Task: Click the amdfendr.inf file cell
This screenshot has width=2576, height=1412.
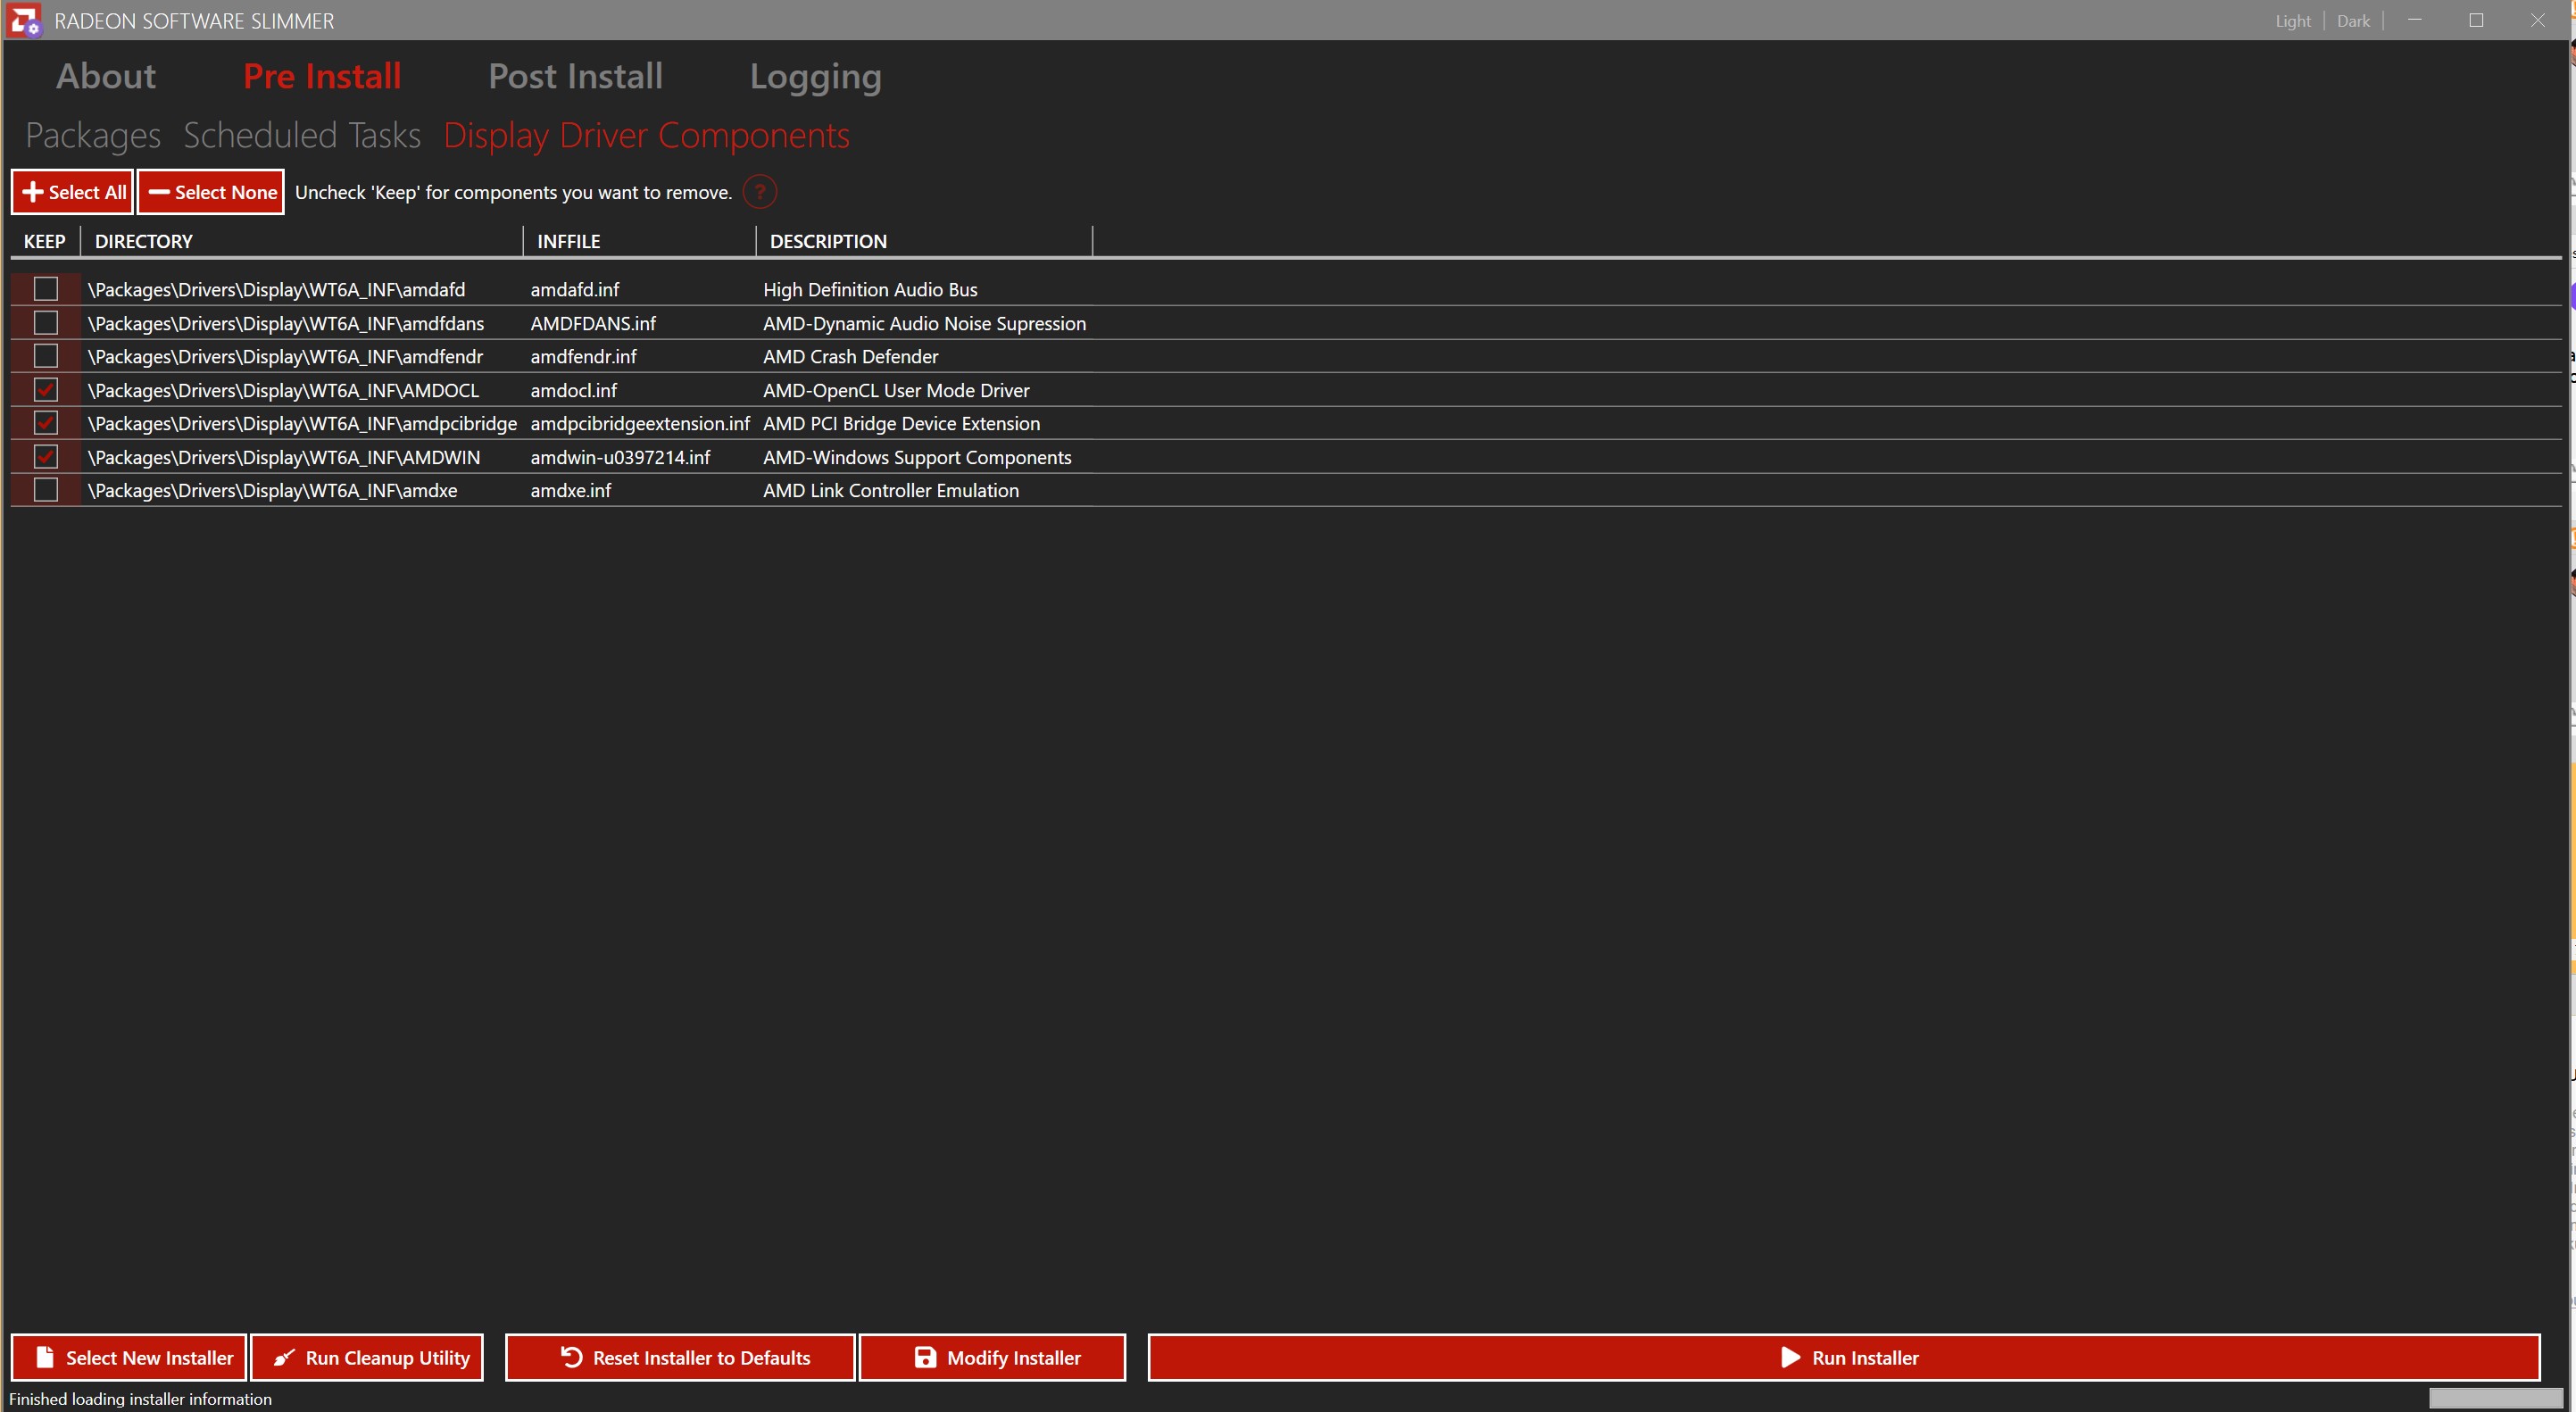Action: click(x=583, y=356)
